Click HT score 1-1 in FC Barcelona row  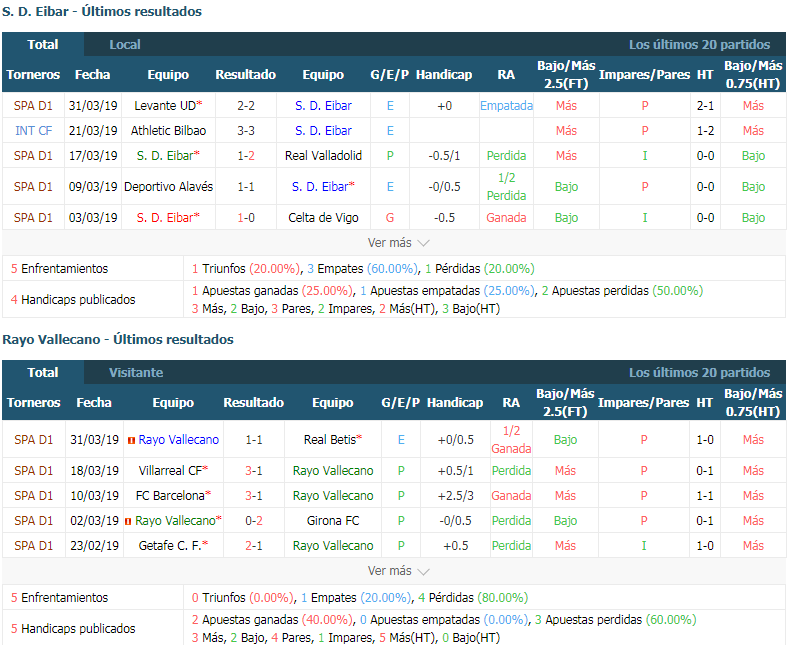click(705, 496)
